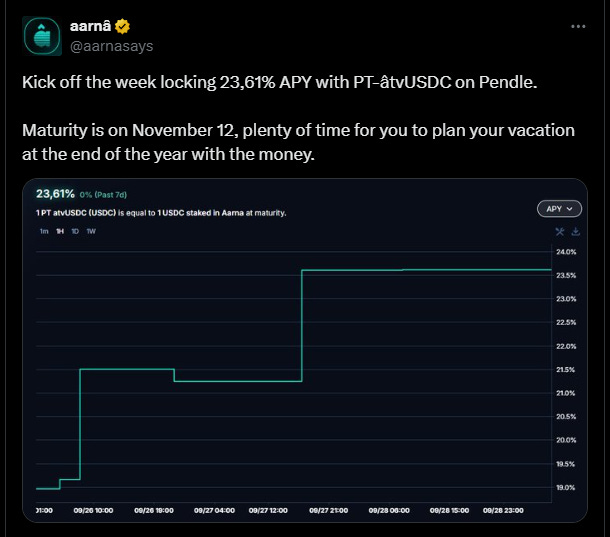Click the 20.0% y-axis label

pyautogui.click(x=566, y=440)
